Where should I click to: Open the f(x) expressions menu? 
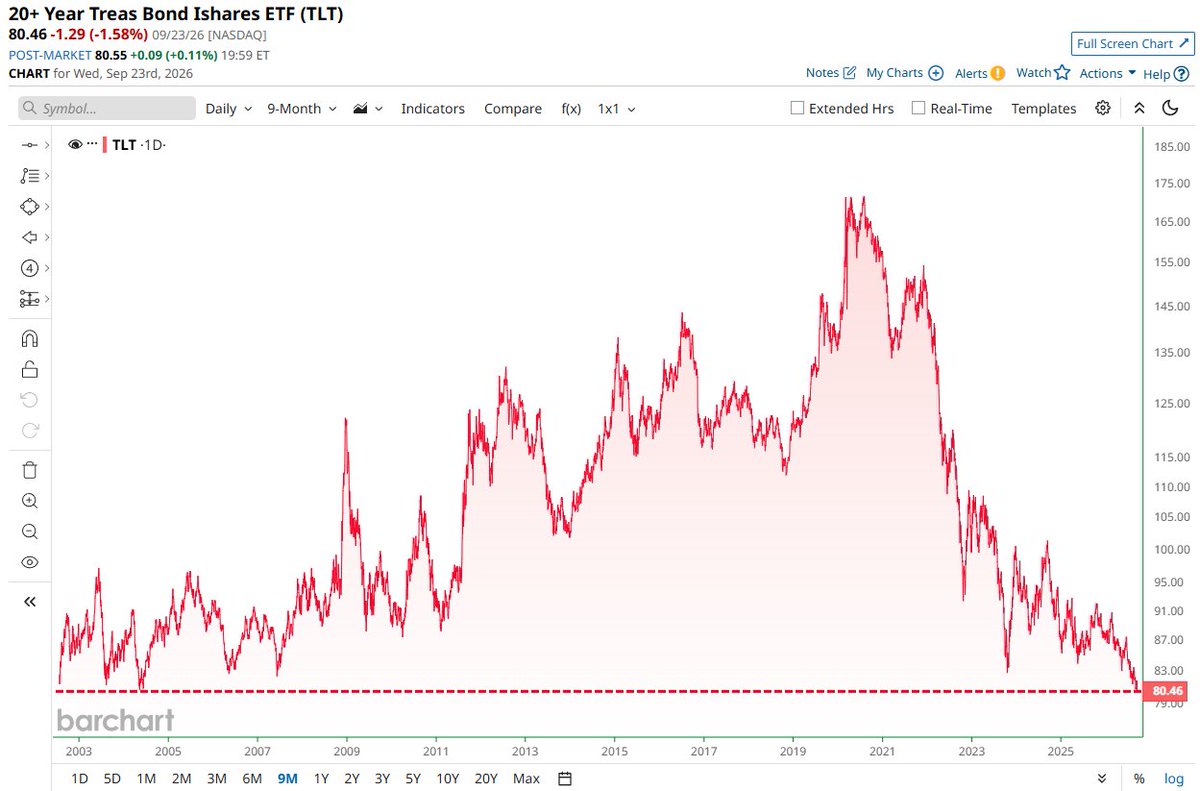pyautogui.click(x=571, y=108)
